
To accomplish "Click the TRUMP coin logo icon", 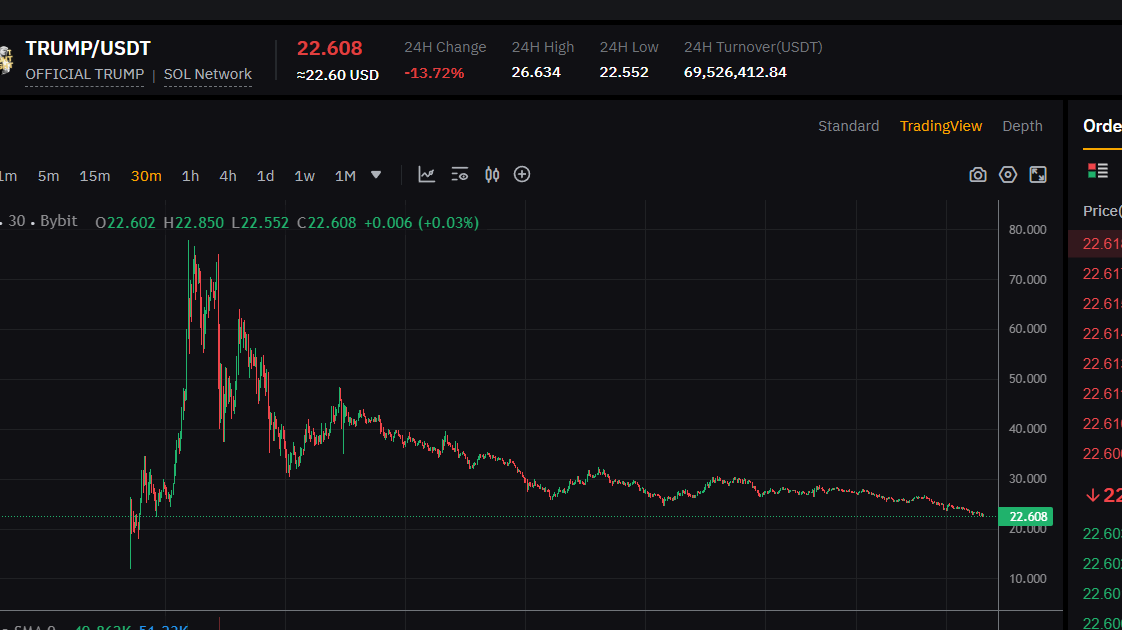I will coord(6,60).
